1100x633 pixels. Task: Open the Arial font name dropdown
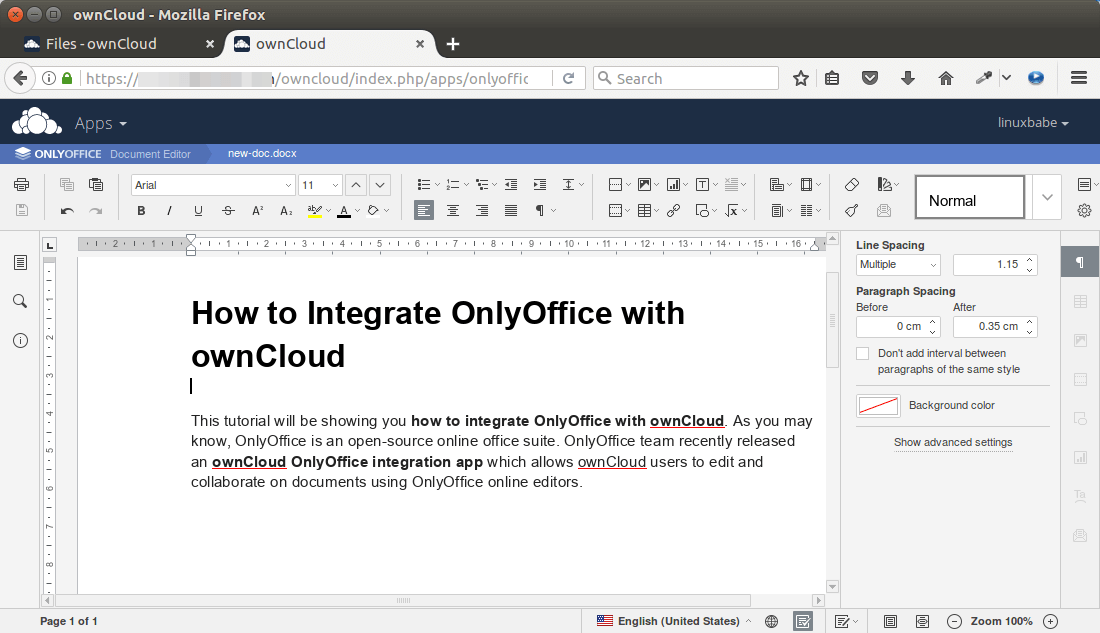pyautogui.click(x=288, y=185)
